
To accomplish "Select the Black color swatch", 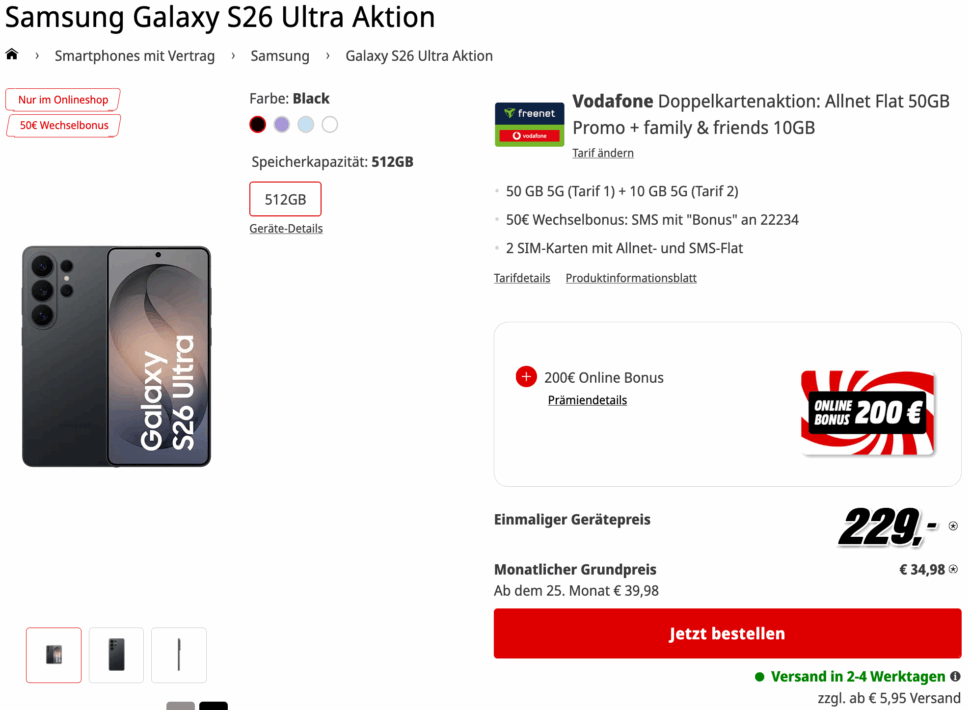I will click(x=257, y=124).
